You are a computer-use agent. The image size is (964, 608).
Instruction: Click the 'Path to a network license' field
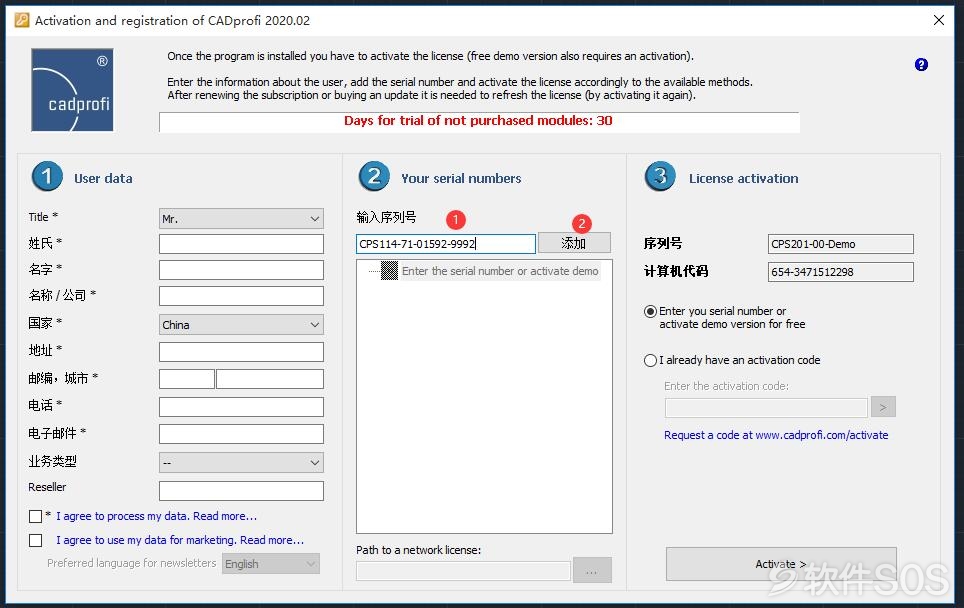(464, 570)
